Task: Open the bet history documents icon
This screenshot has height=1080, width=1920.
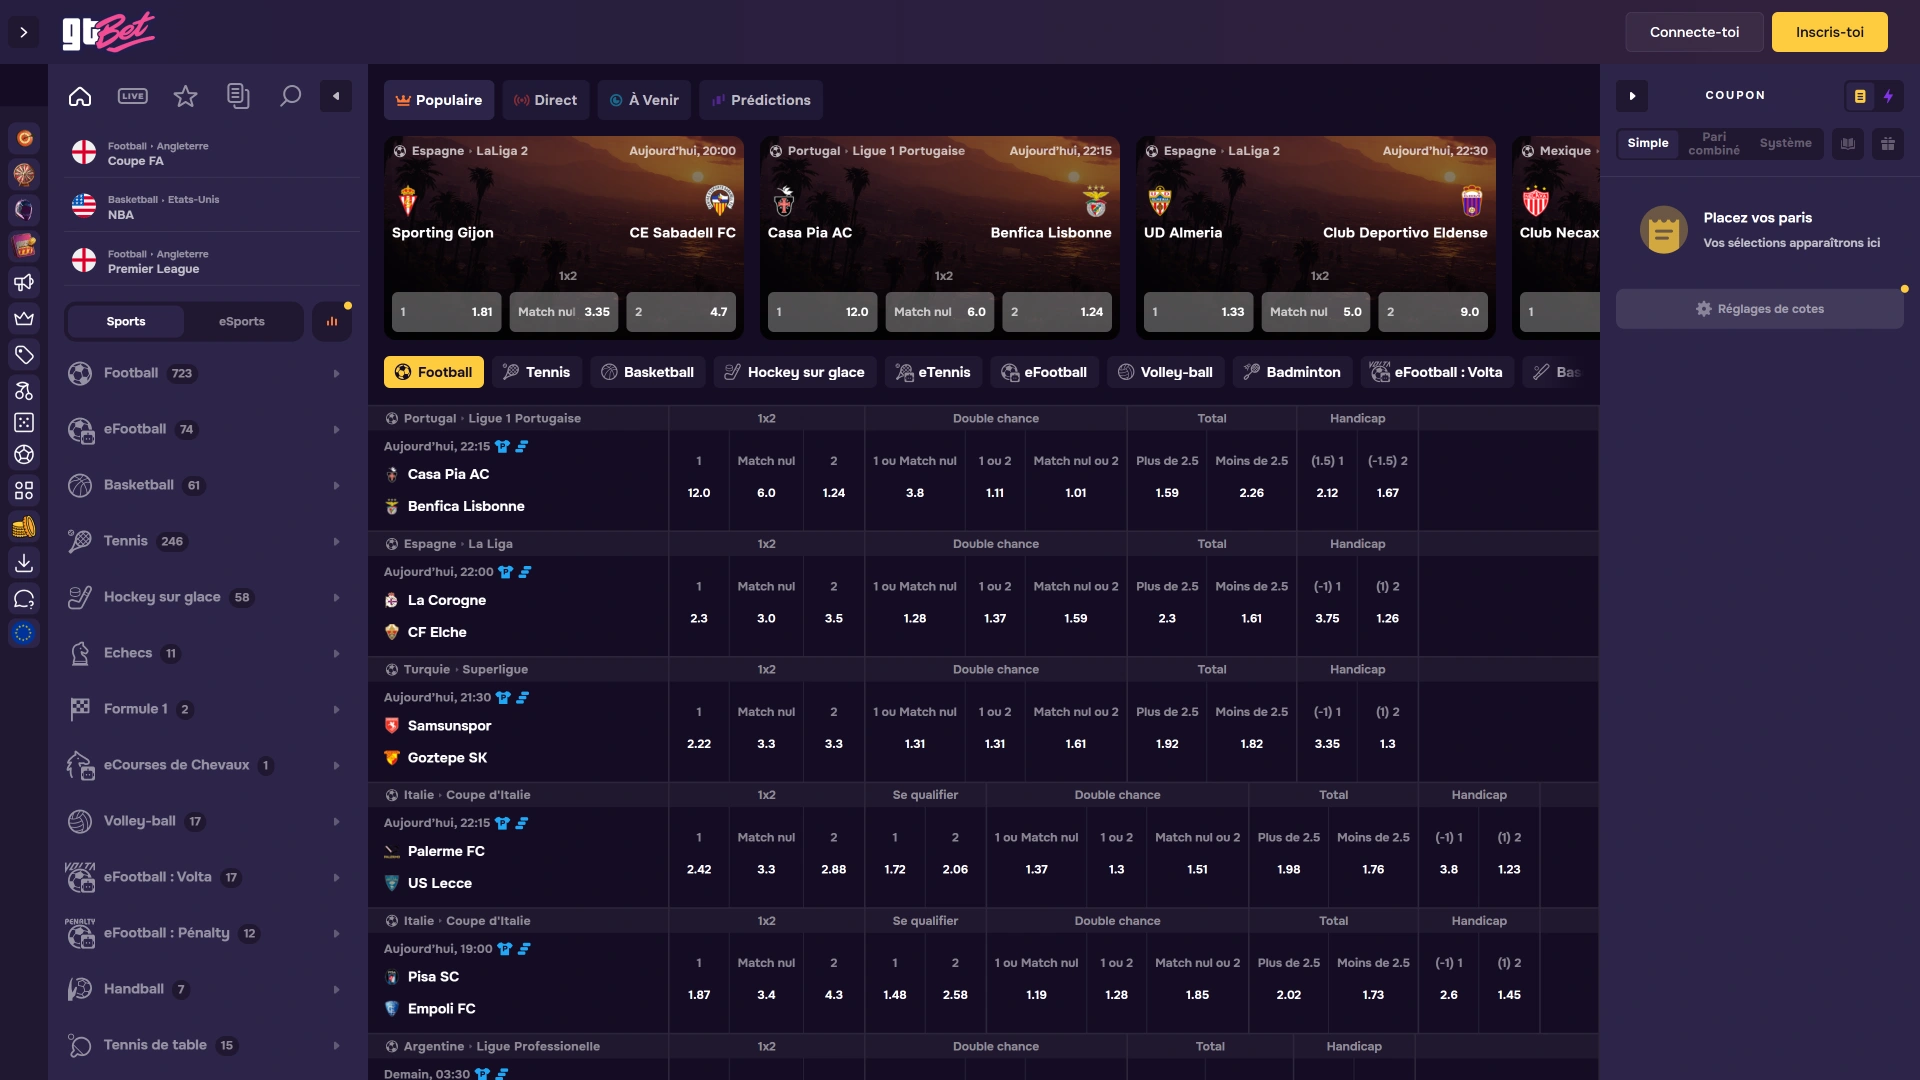Action: point(238,96)
